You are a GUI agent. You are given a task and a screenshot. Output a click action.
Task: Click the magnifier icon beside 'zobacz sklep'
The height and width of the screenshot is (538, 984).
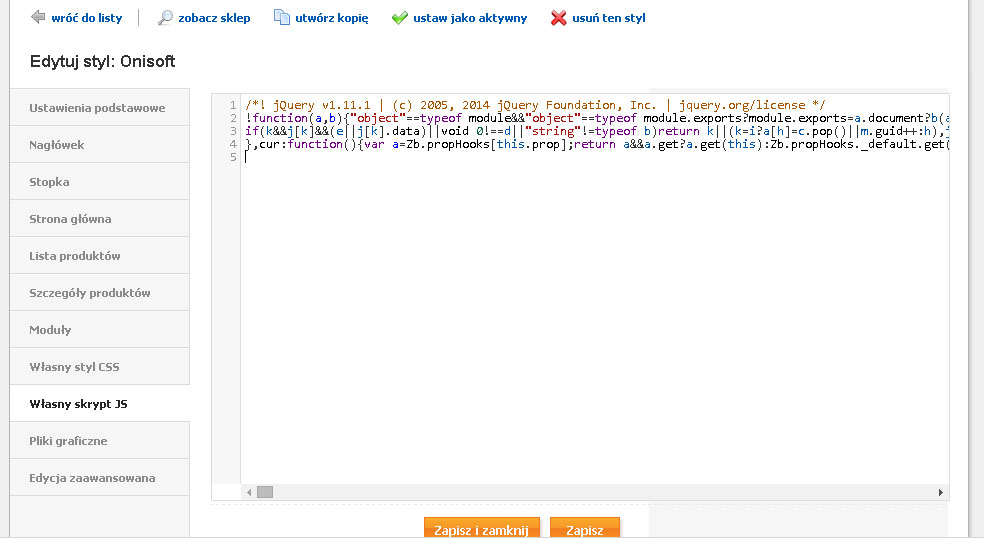pos(165,18)
